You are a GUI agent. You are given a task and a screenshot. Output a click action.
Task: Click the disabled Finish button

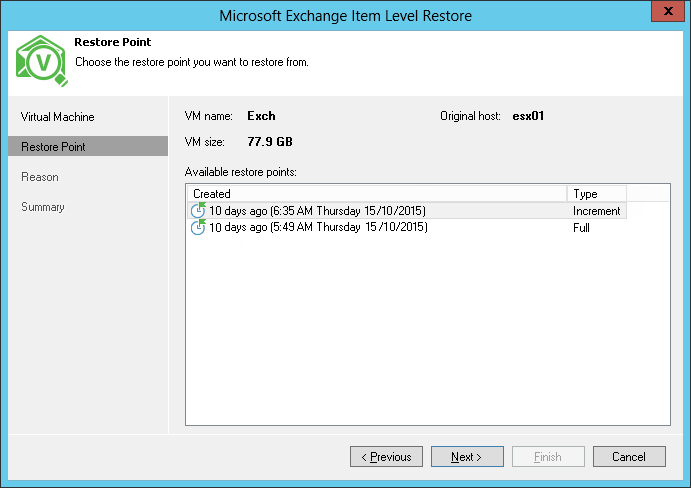coord(548,457)
